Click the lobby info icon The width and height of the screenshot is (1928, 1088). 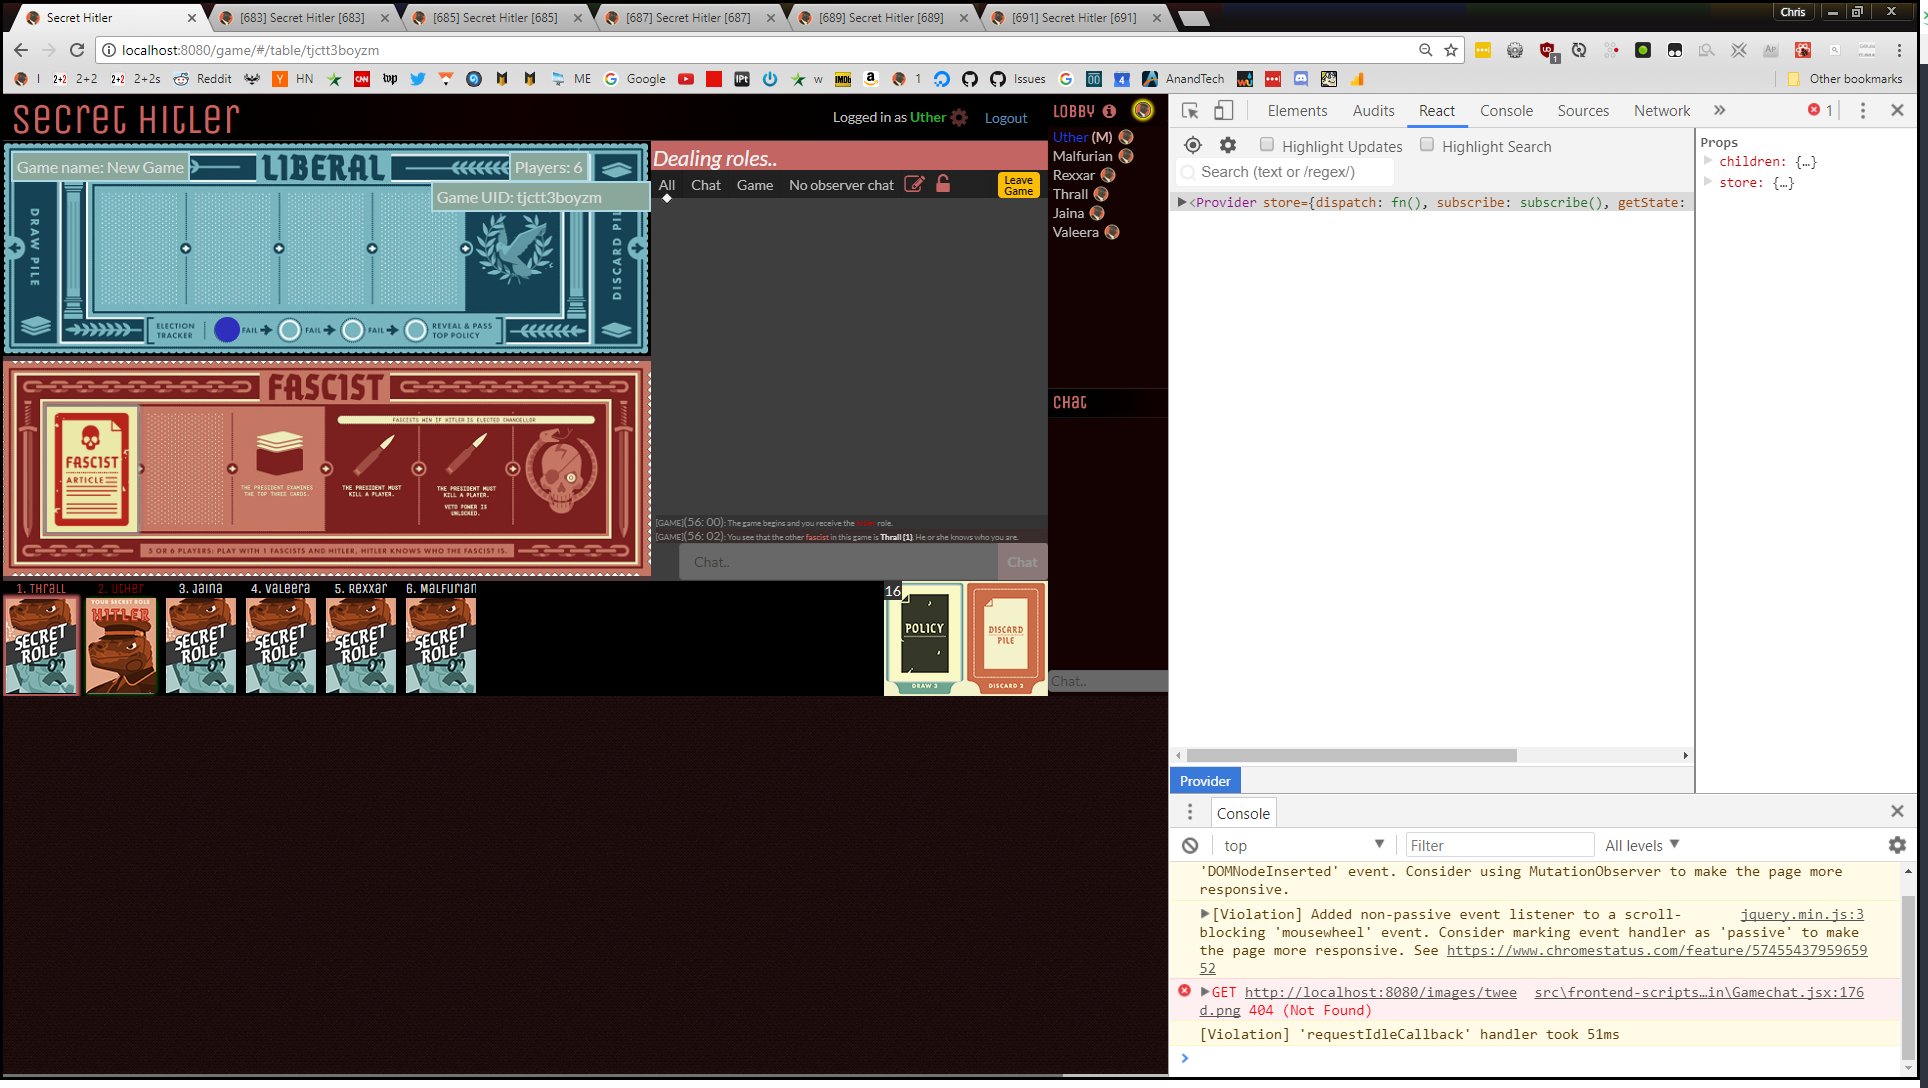coord(1109,111)
